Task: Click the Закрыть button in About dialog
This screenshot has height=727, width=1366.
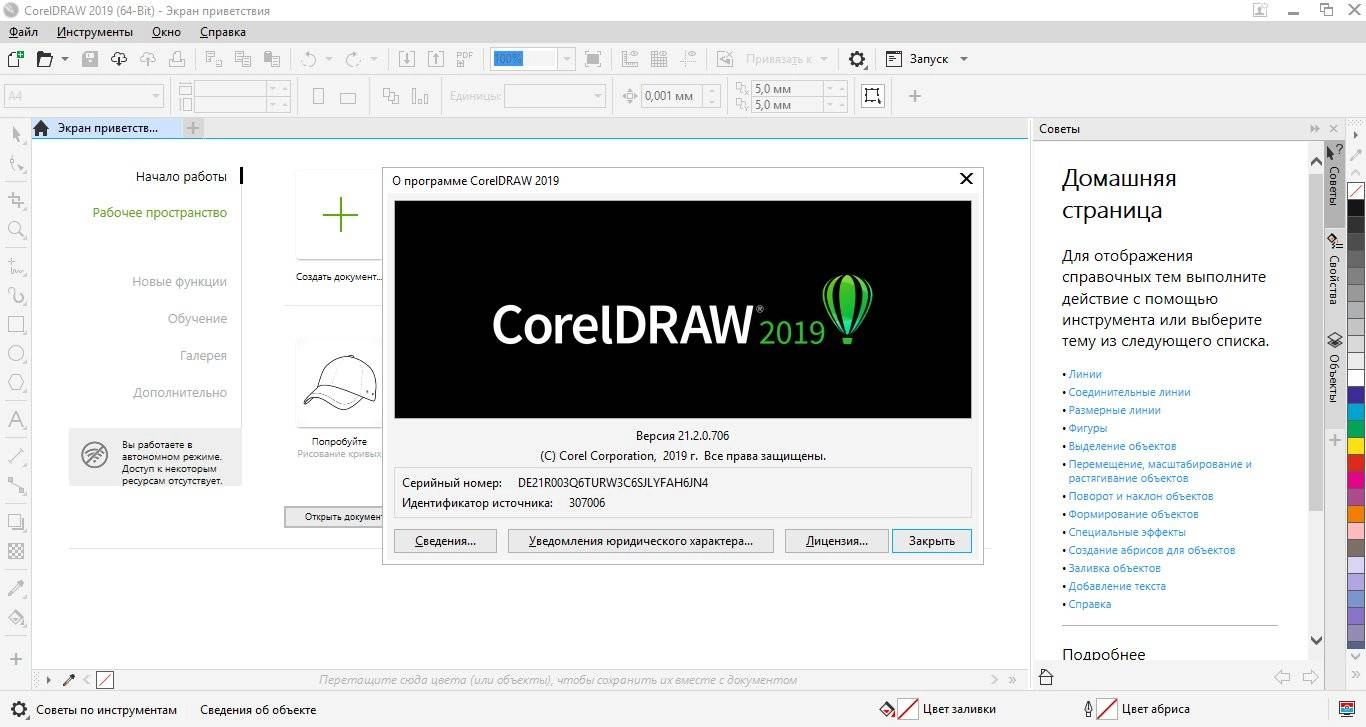Action: 931,541
